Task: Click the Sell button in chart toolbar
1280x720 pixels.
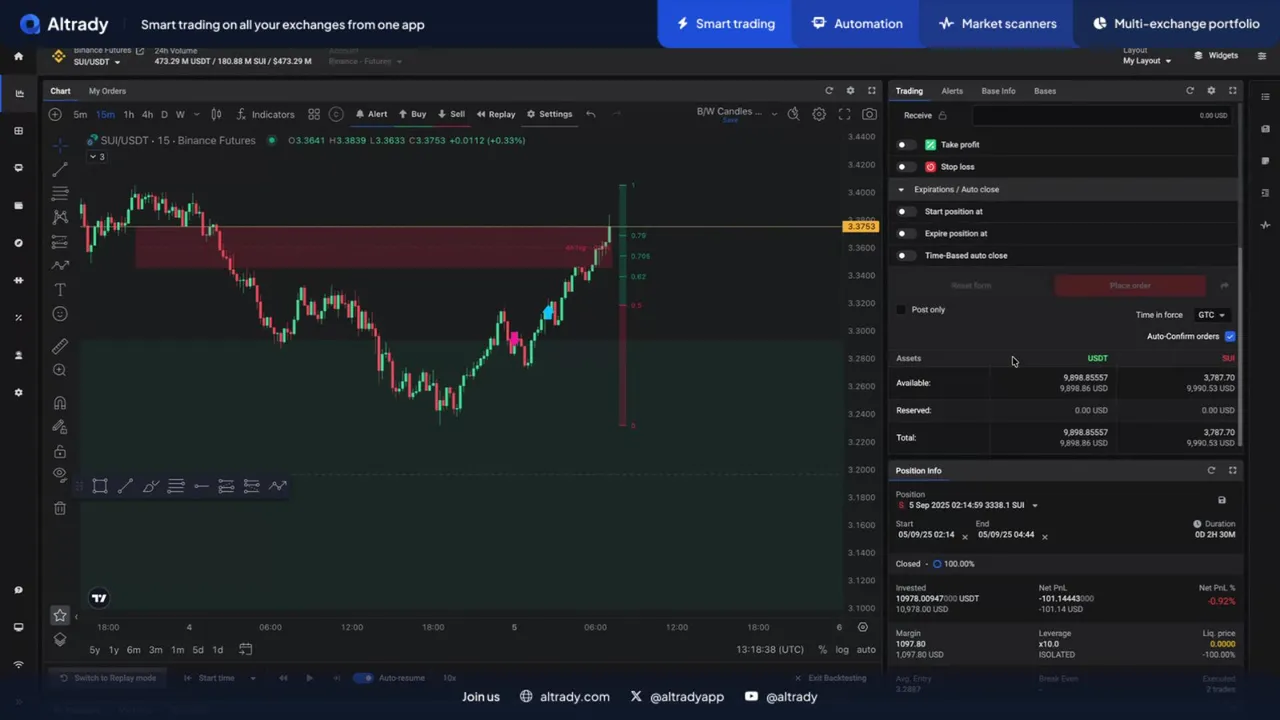Action: pos(451,114)
